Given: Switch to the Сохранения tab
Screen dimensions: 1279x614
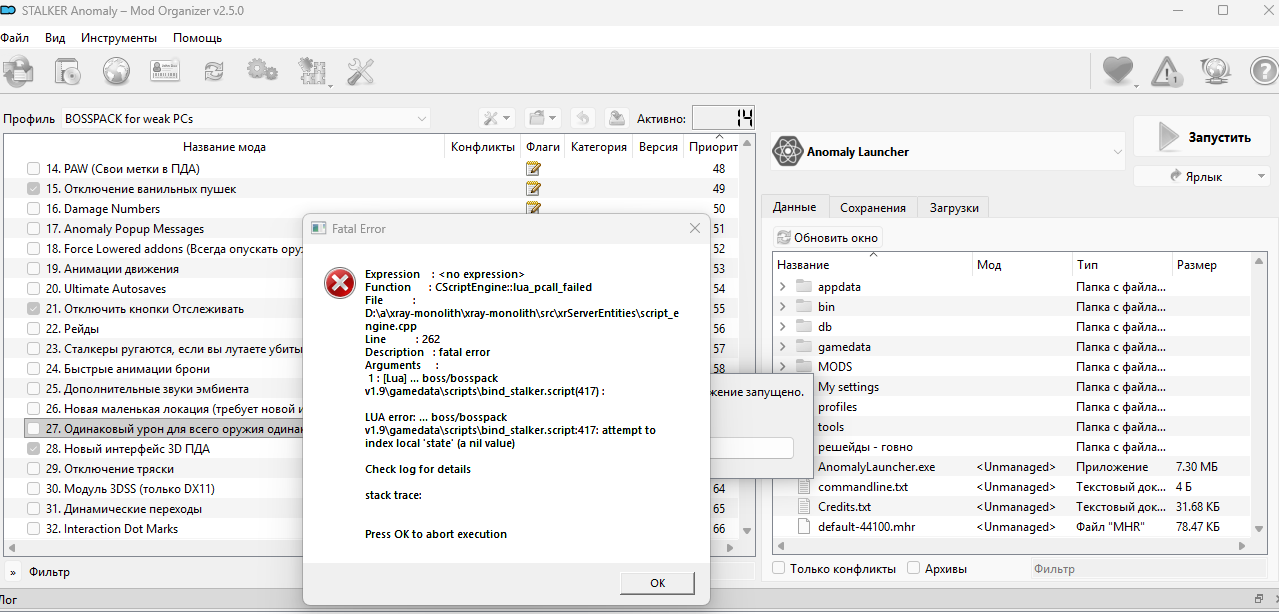Looking at the screenshot, I should [x=872, y=208].
